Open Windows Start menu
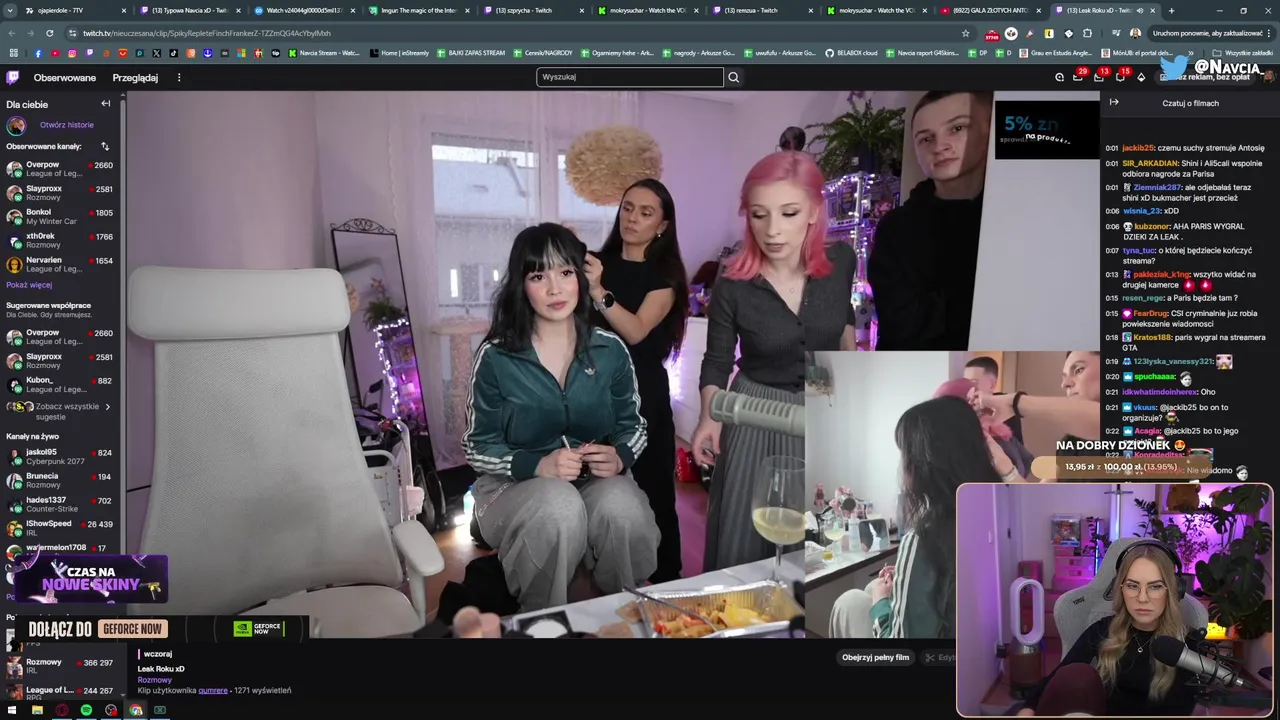The height and width of the screenshot is (720, 1280). [12, 710]
